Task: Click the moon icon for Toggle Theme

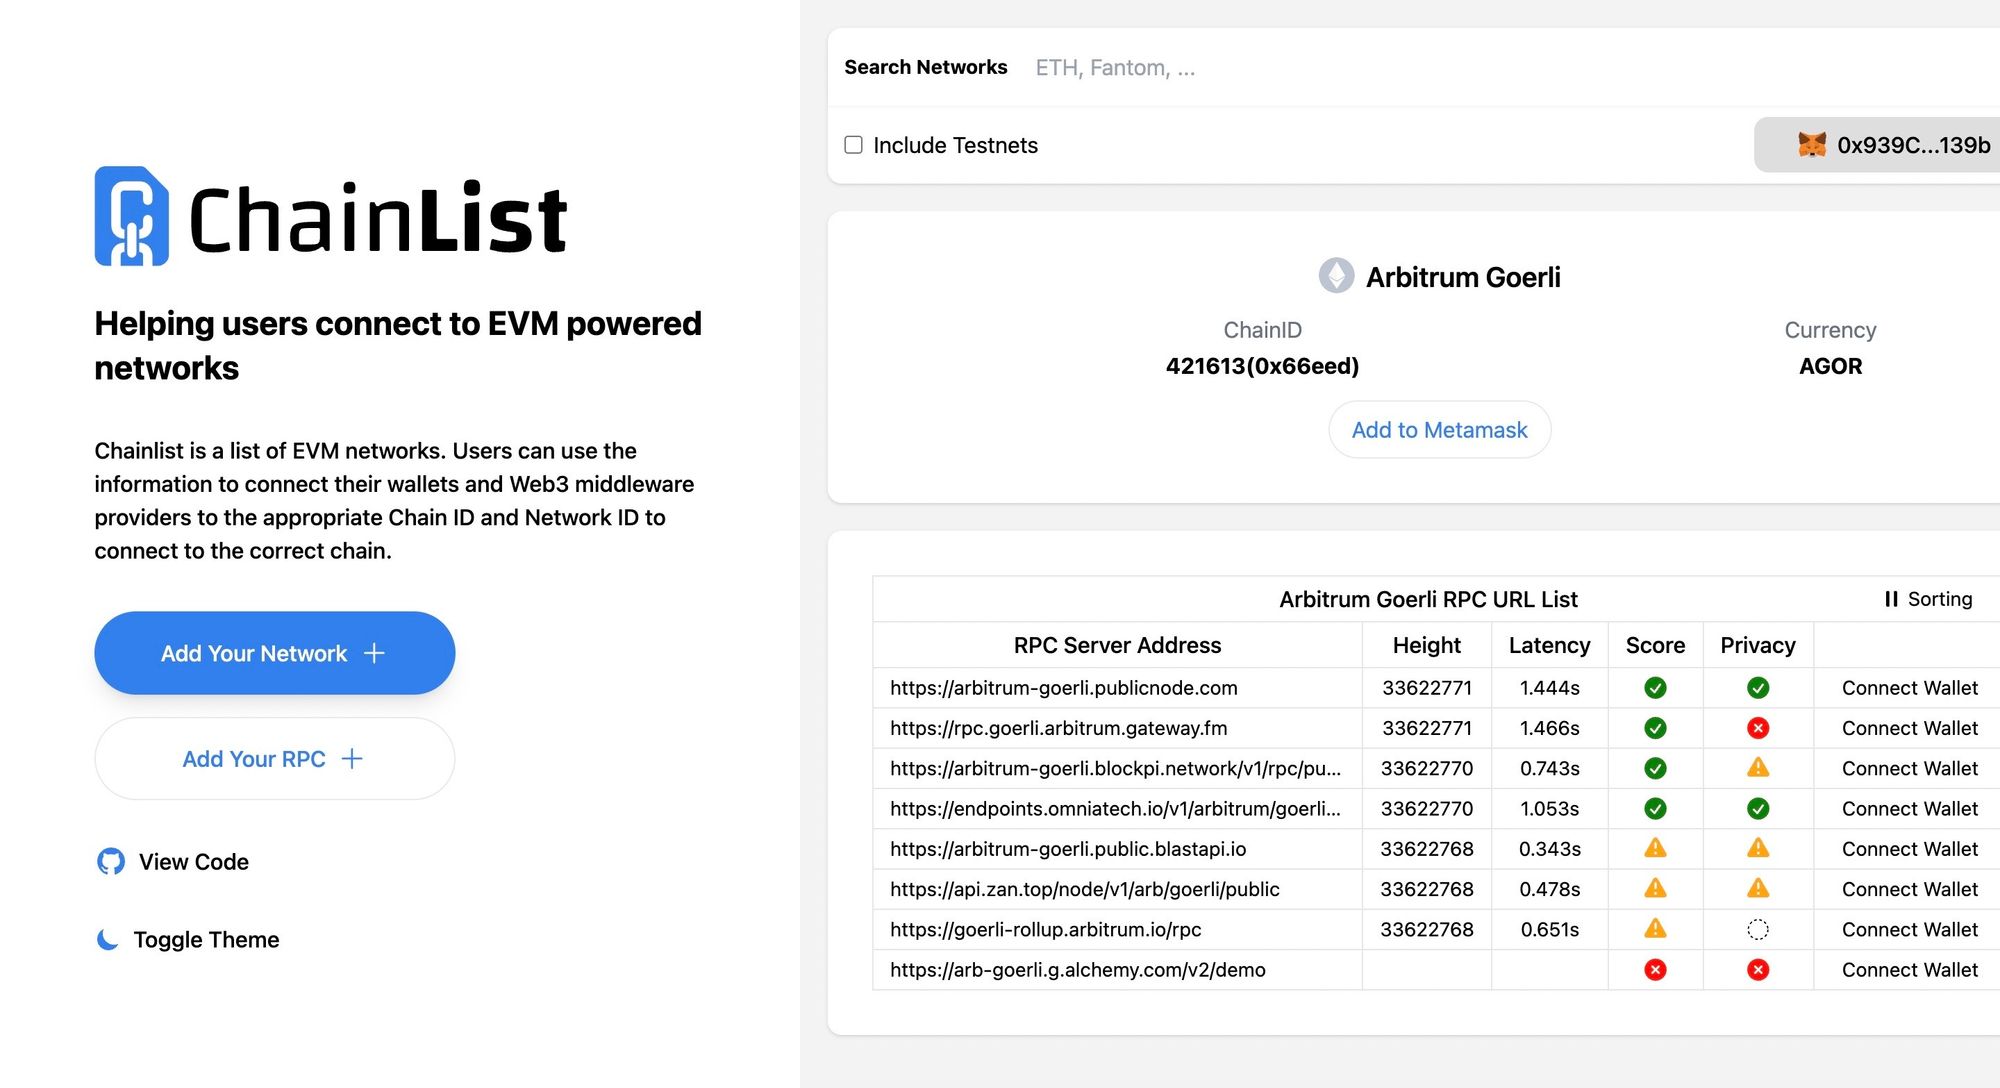Action: point(107,939)
